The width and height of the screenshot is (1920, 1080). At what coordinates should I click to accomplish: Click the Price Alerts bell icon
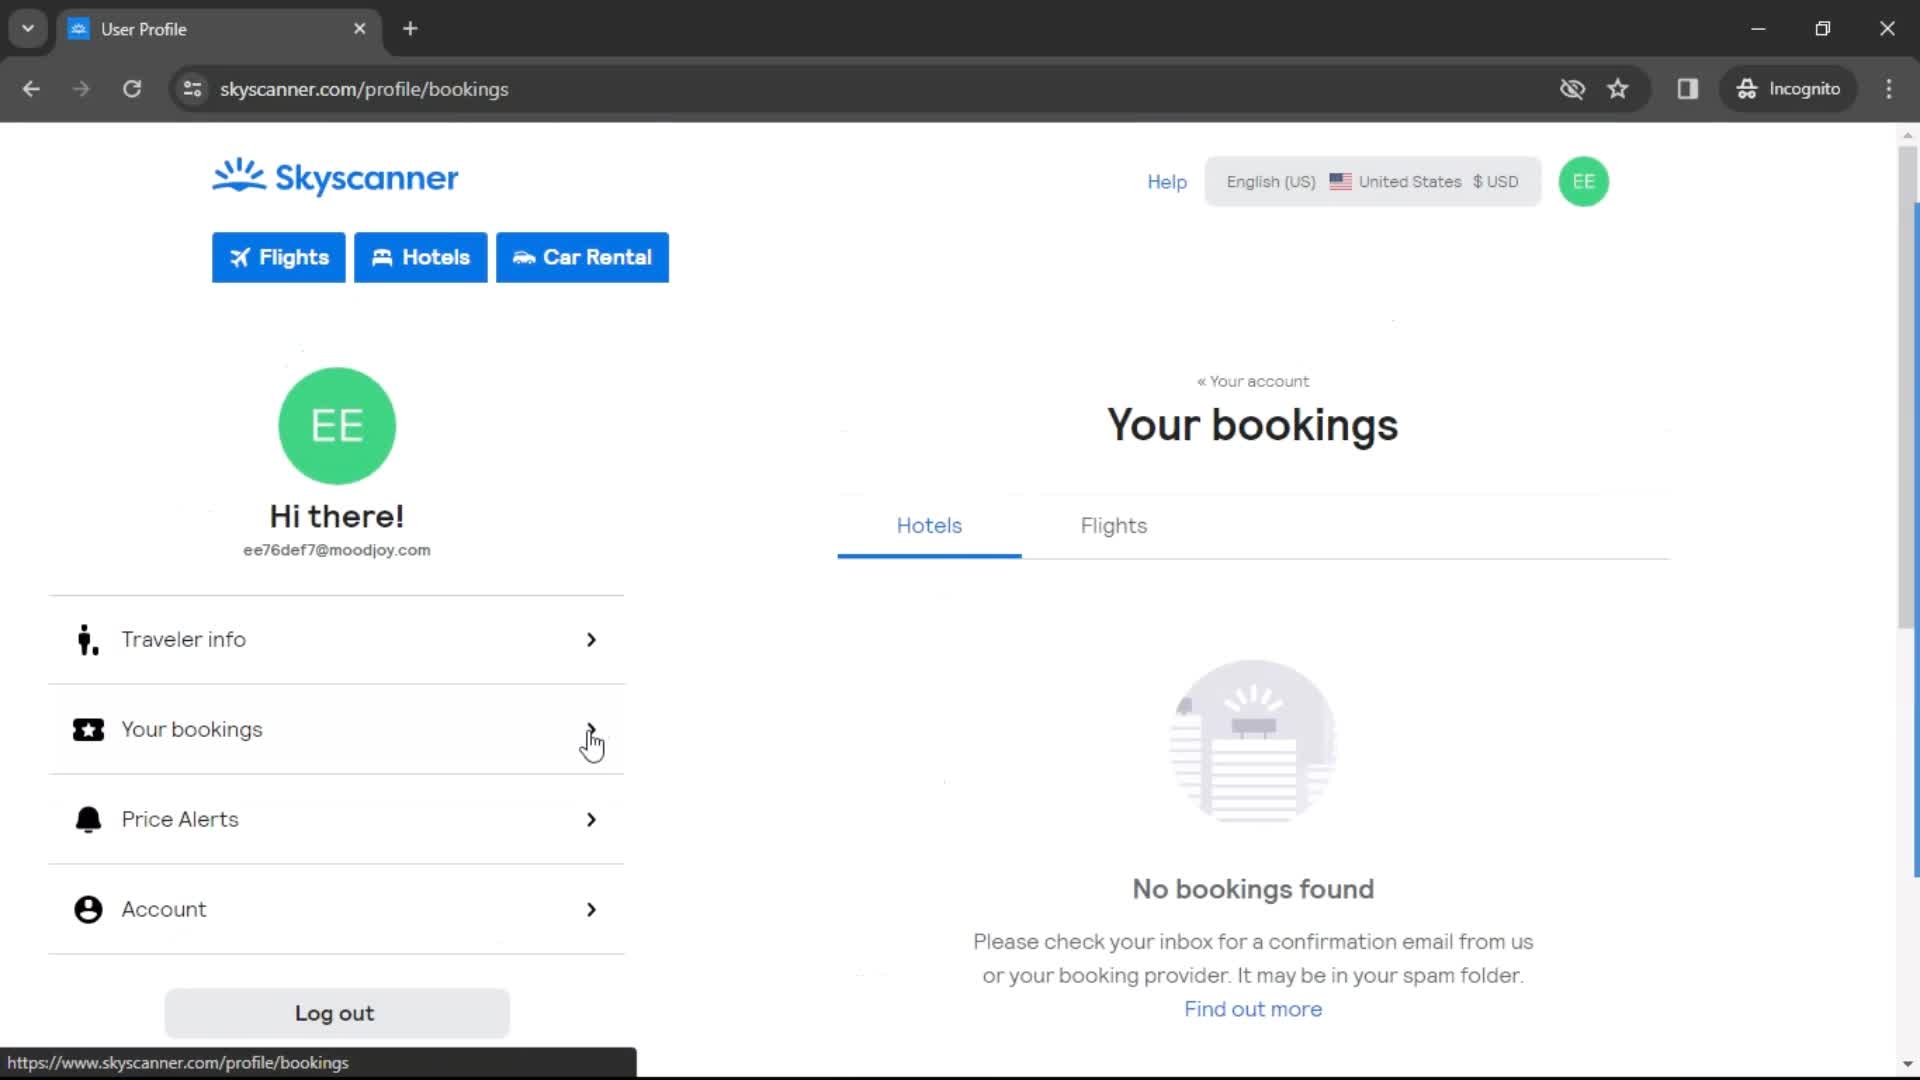[87, 819]
